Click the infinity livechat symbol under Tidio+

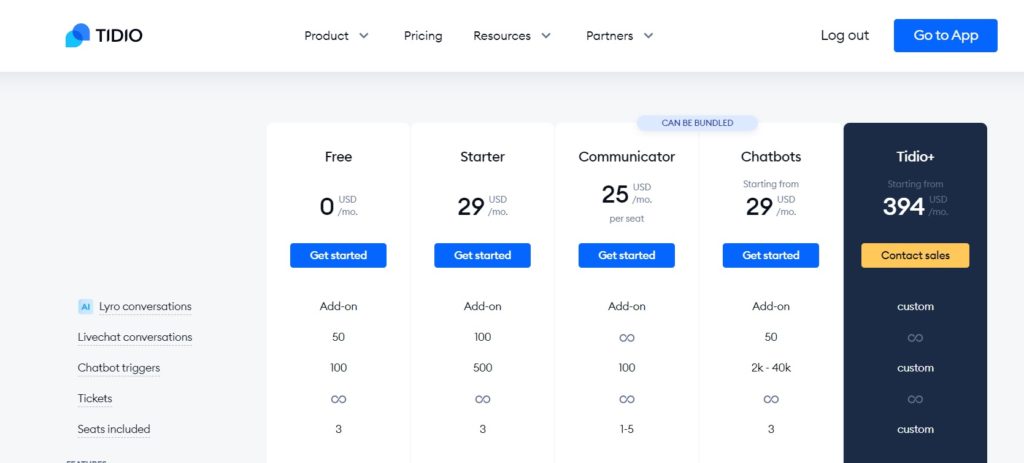(x=915, y=338)
